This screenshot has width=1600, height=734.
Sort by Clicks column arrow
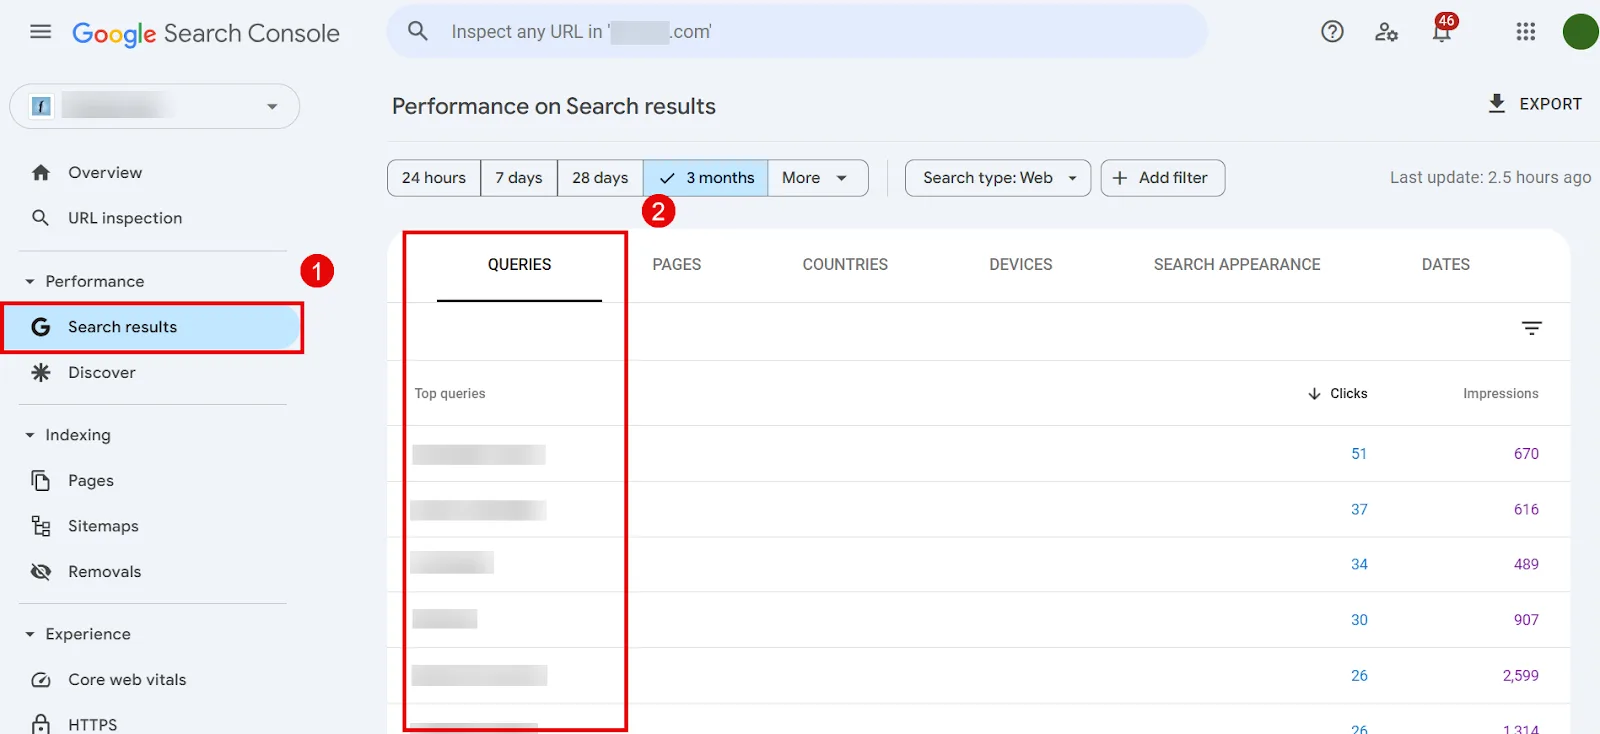tap(1314, 394)
